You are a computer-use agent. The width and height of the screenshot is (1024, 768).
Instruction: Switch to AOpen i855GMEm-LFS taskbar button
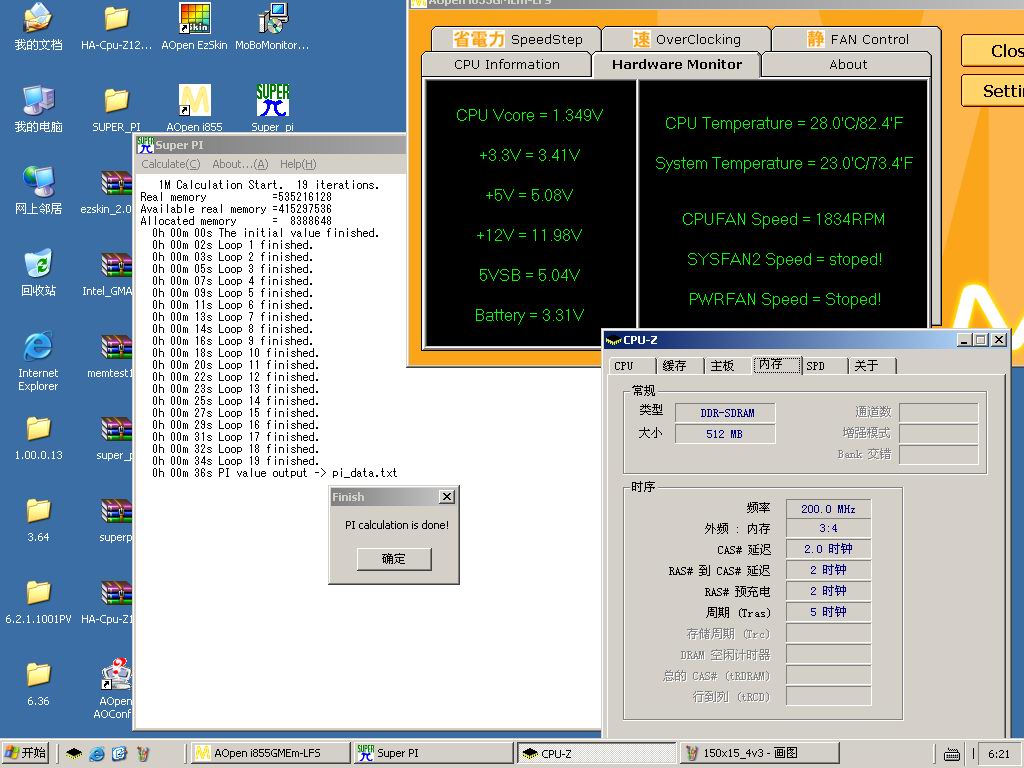[268, 753]
